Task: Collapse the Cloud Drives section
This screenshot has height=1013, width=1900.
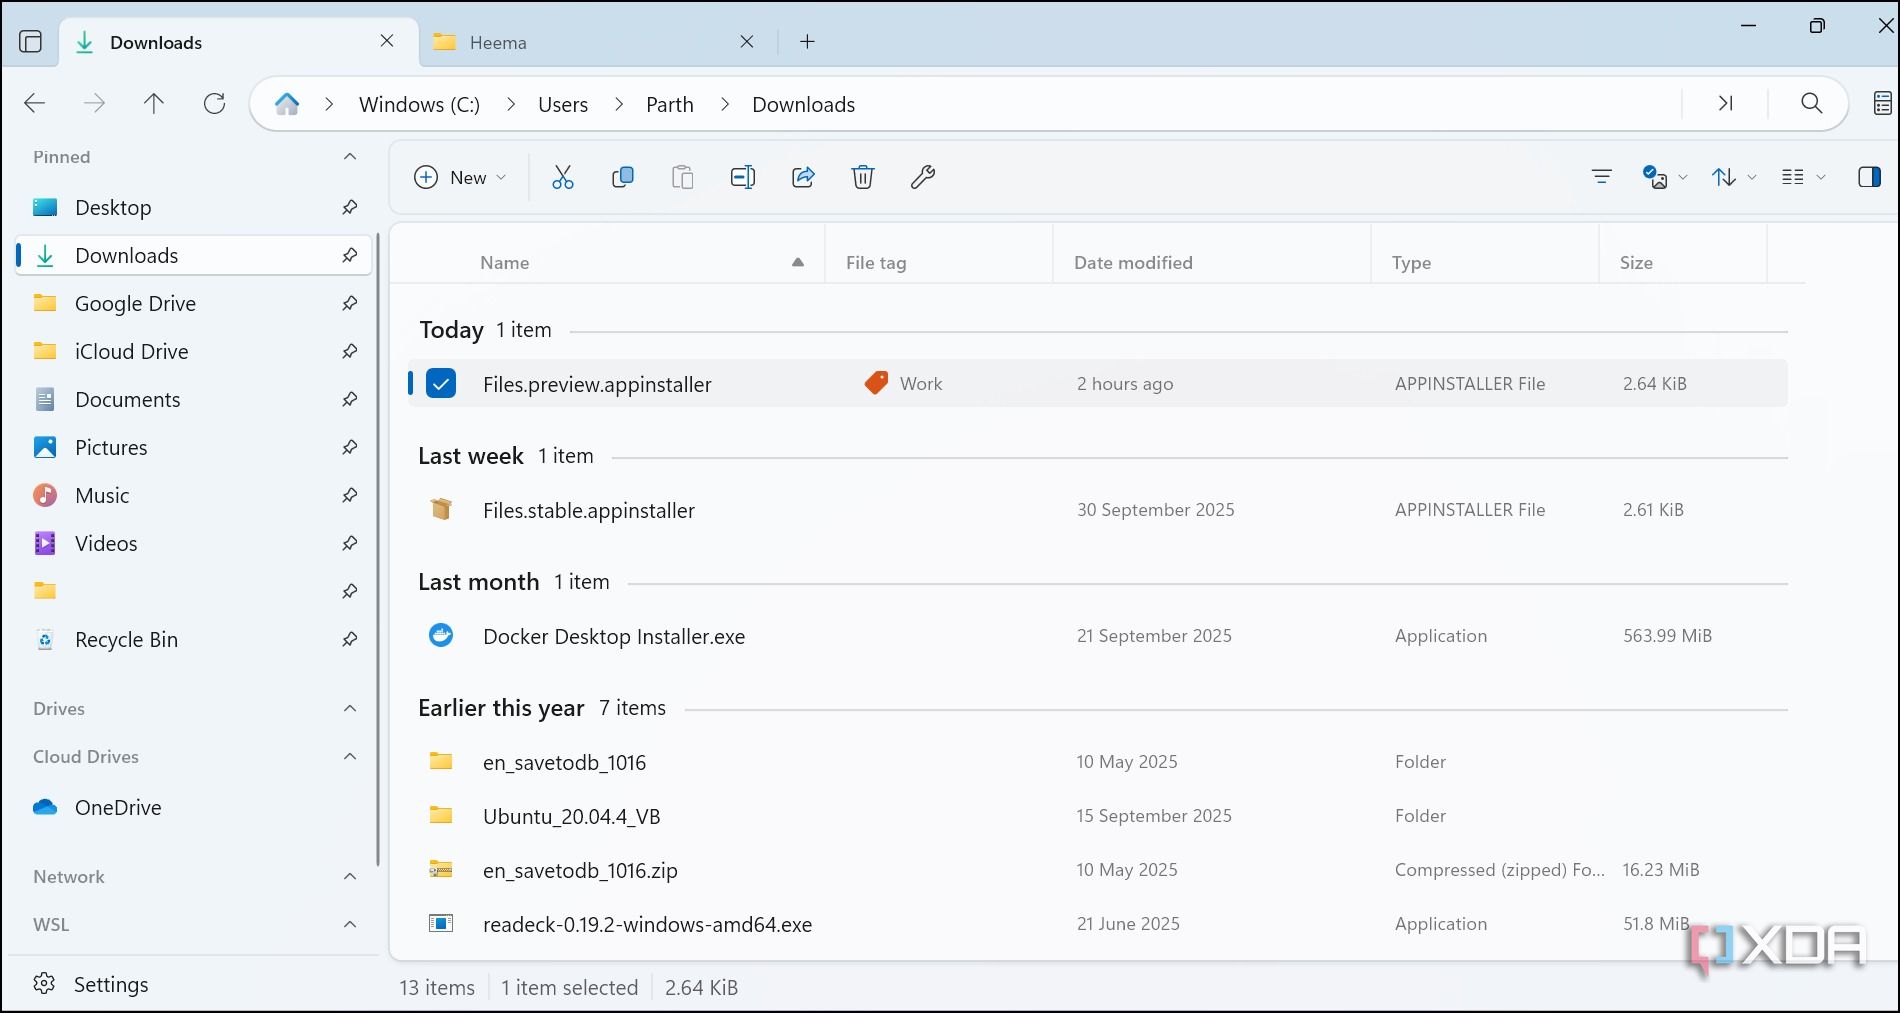Action: [x=350, y=757]
